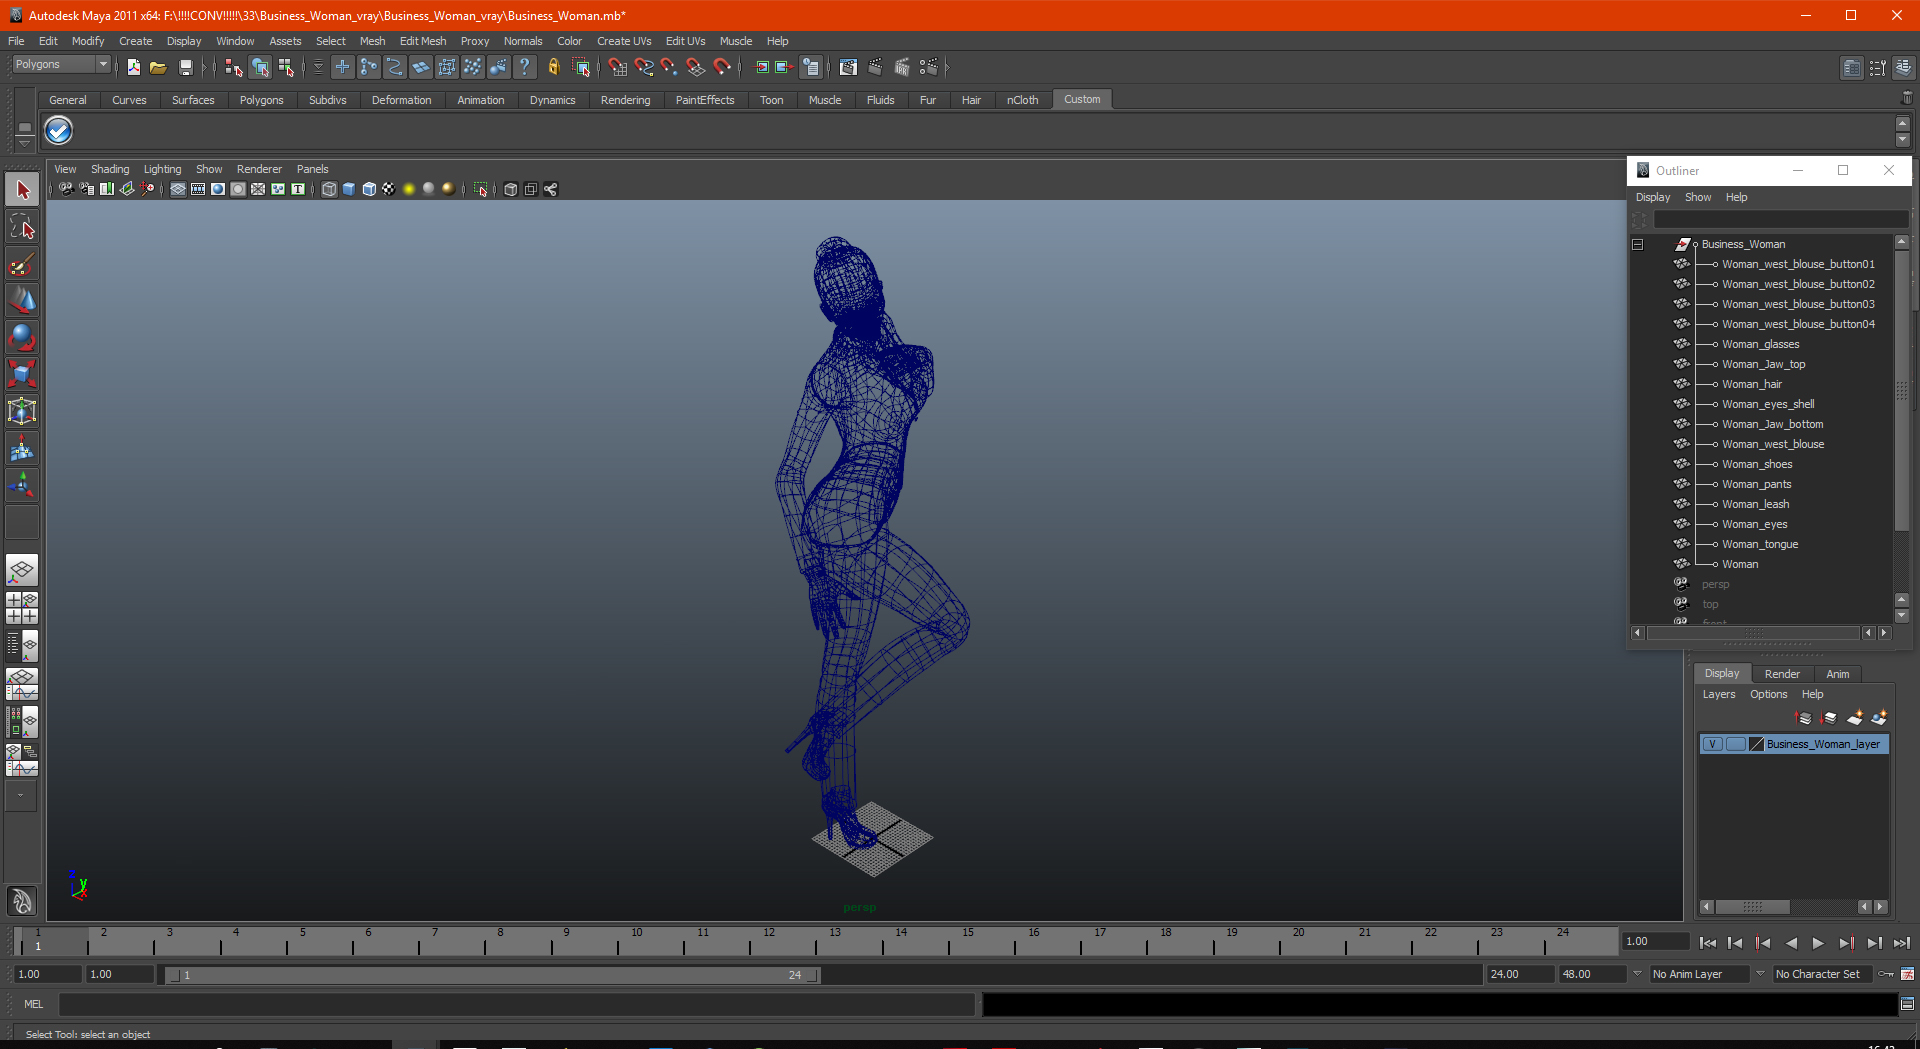Create new scene file
The image size is (1920, 1049).
pos(133,67)
